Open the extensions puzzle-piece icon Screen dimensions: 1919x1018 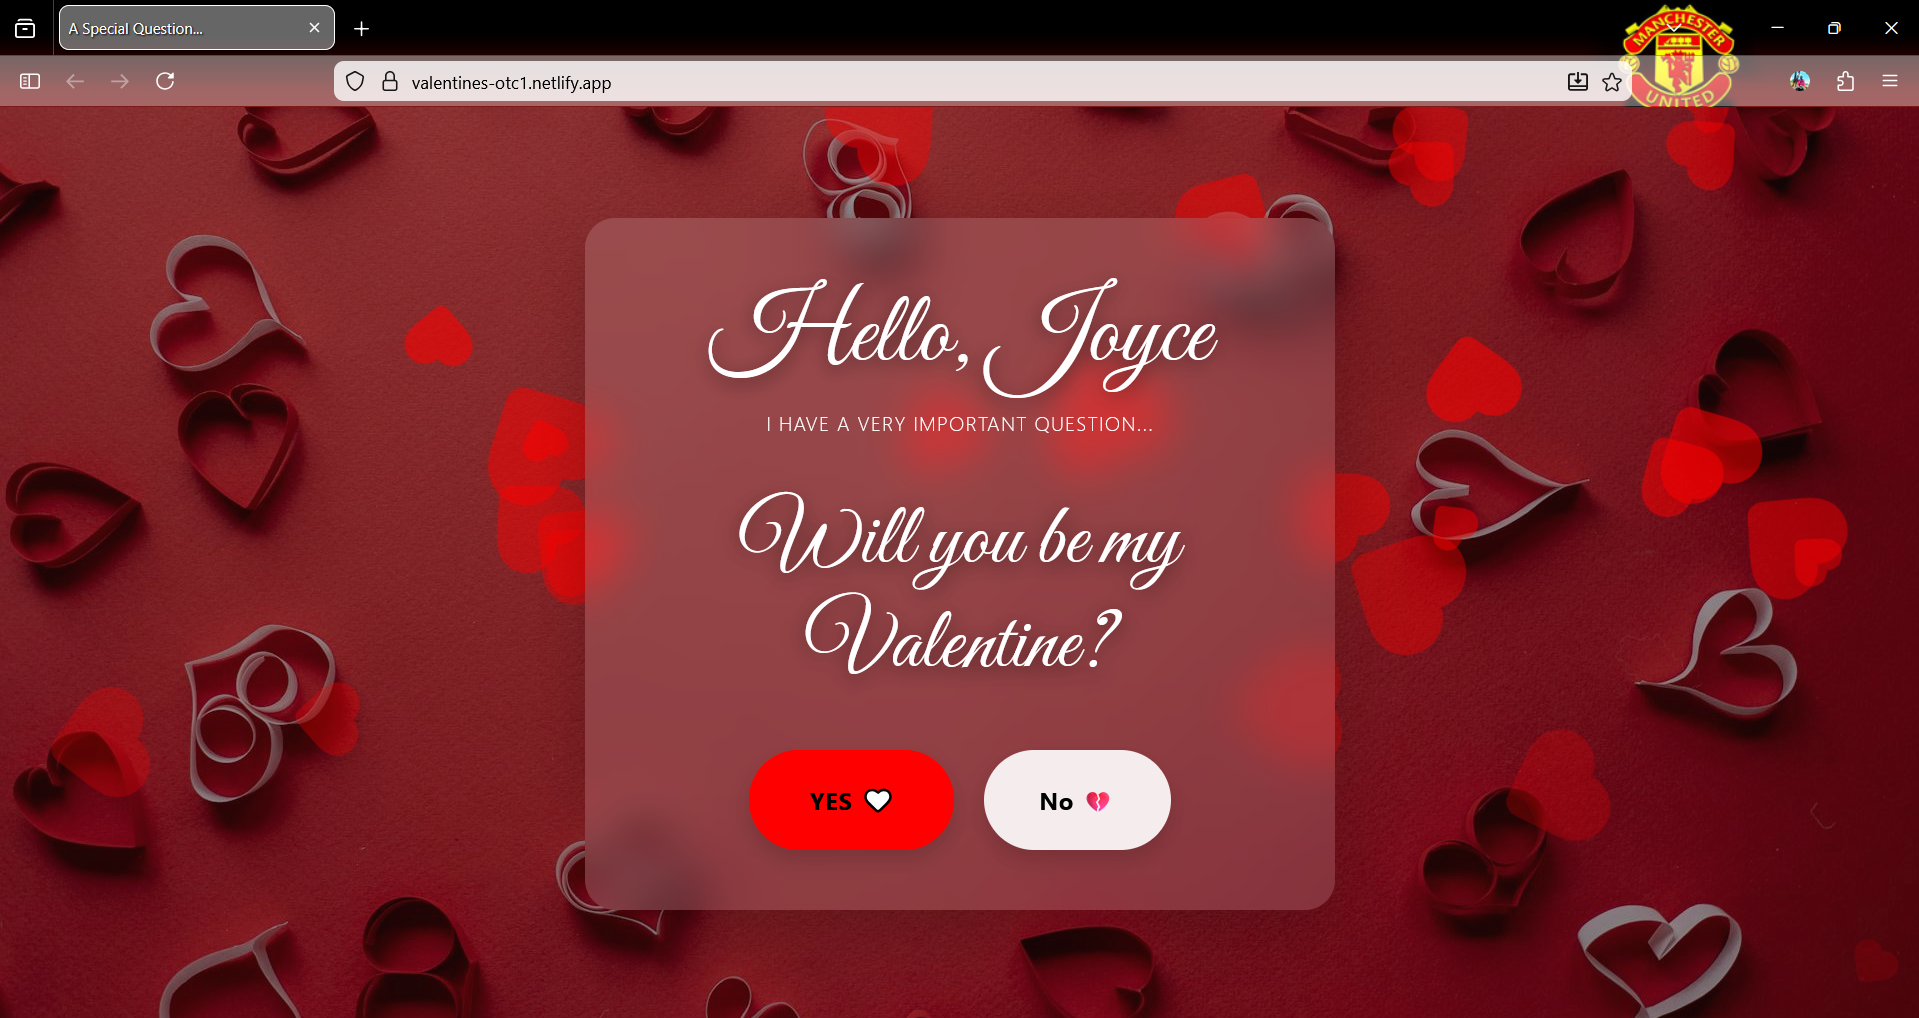point(1845,81)
